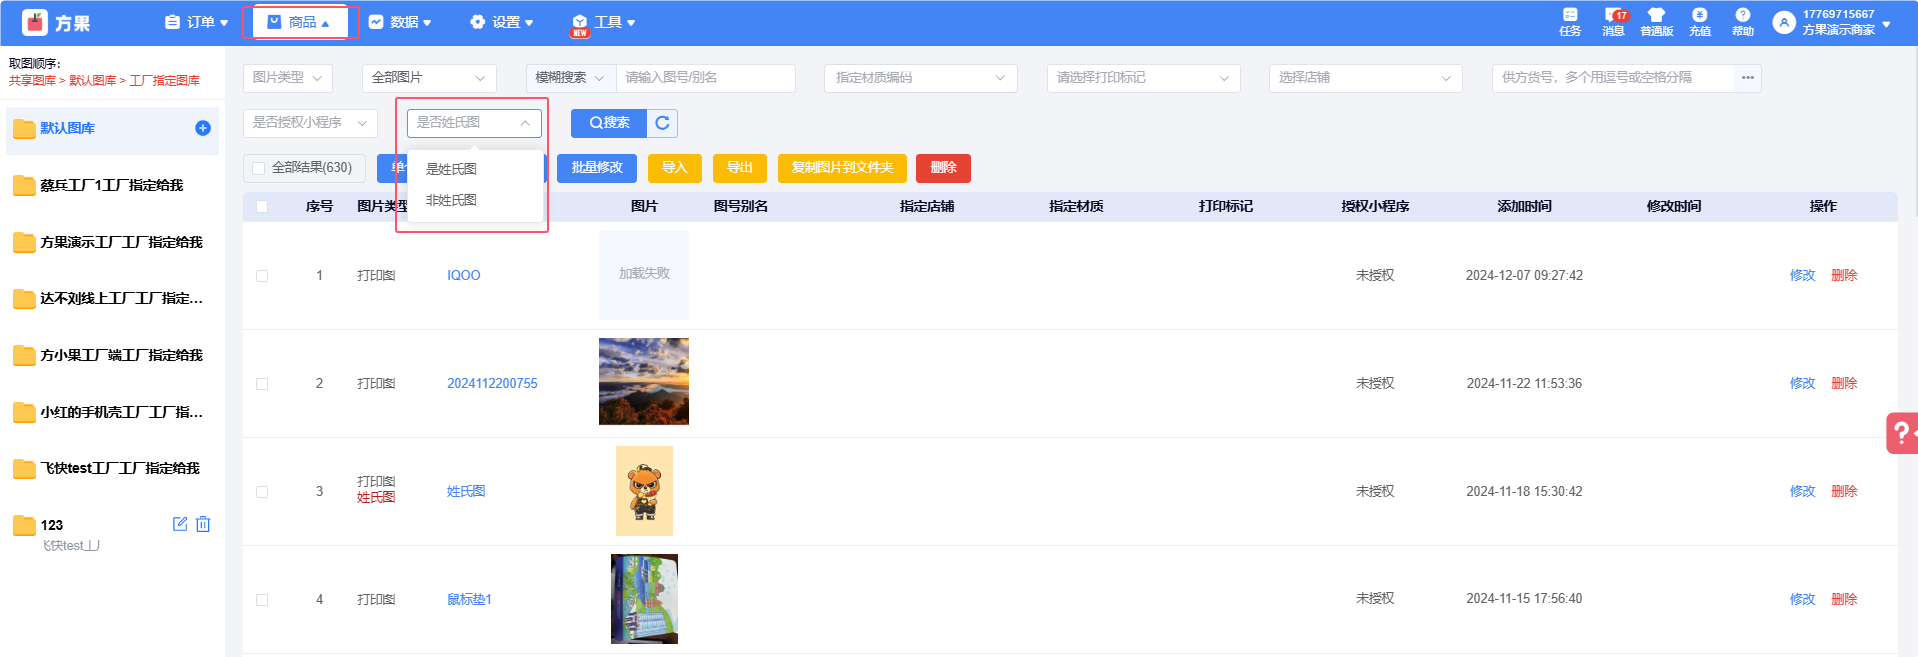Click the 普通版 edition icon

click(1656, 21)
